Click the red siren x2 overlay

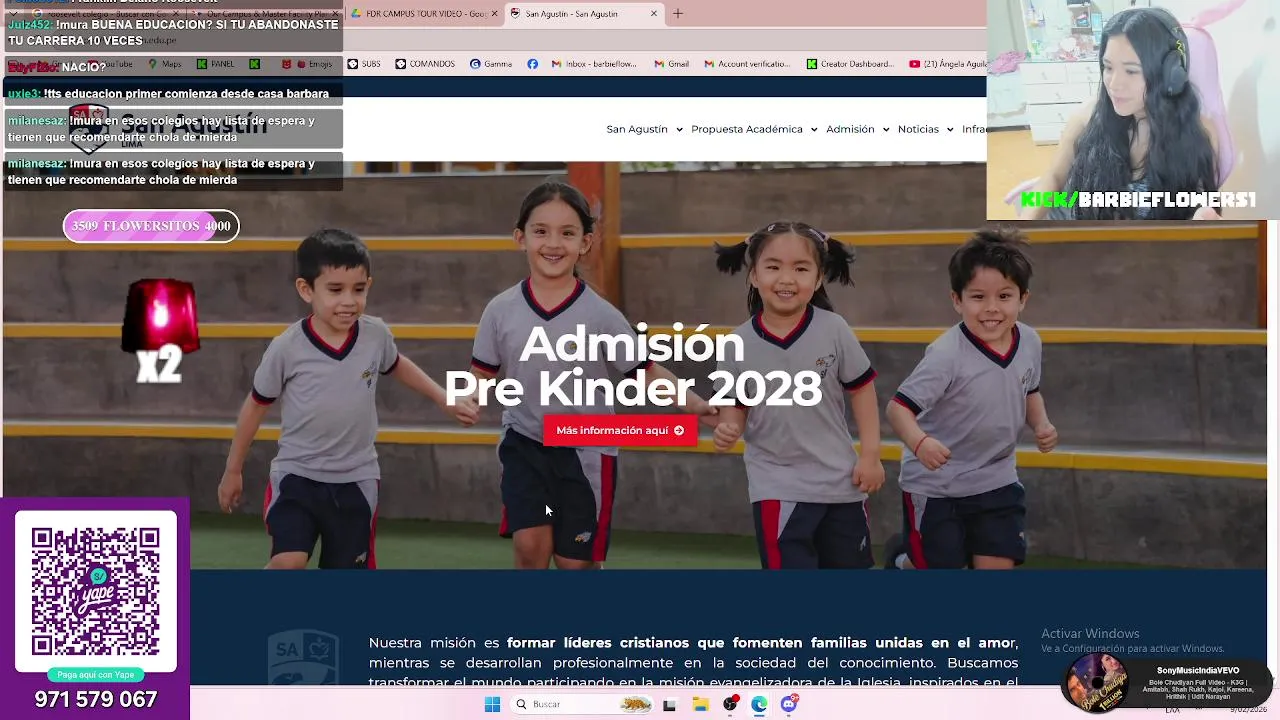point(159,332)
